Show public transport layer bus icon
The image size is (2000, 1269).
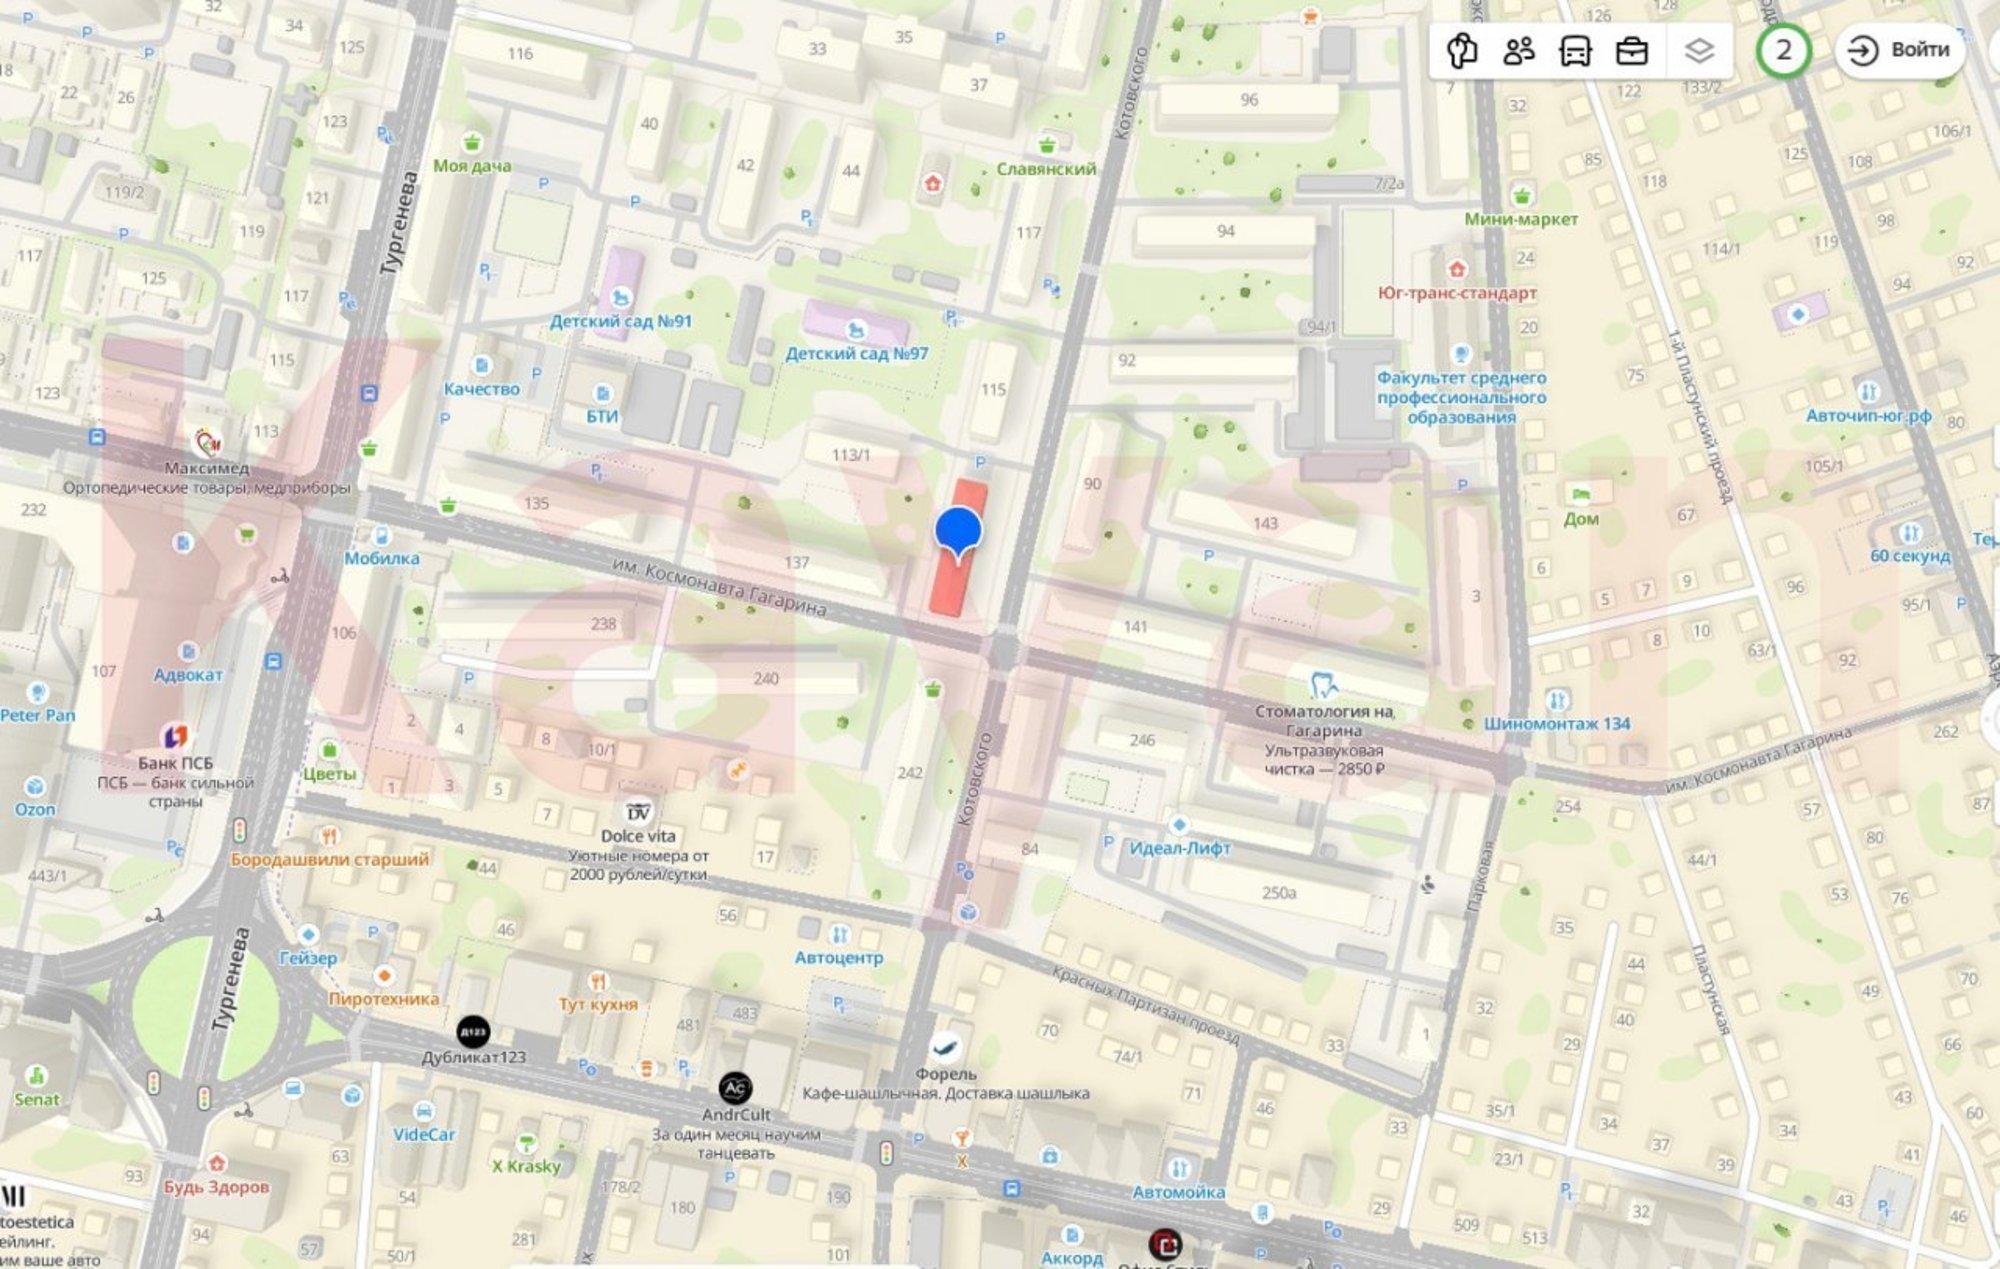point(1576,50)
